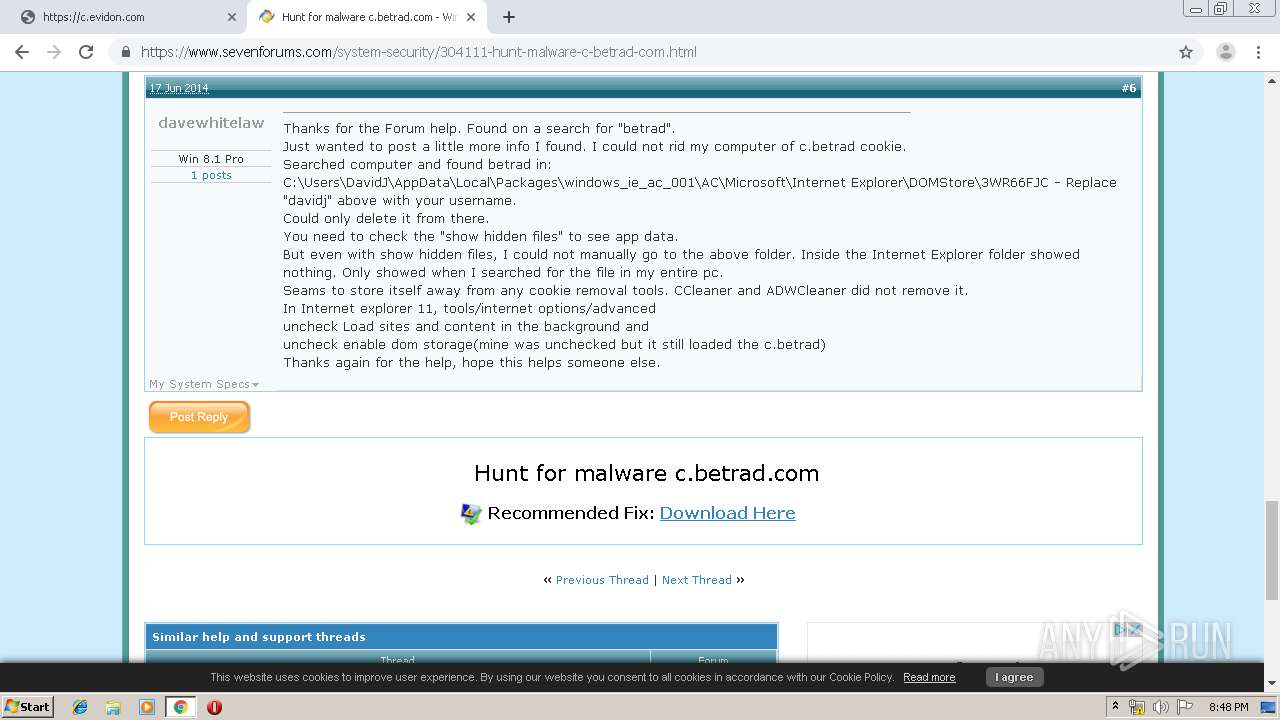Close the c.evidon.com tab
Viewport: 1280px width, 720px height.
[232, 17]
